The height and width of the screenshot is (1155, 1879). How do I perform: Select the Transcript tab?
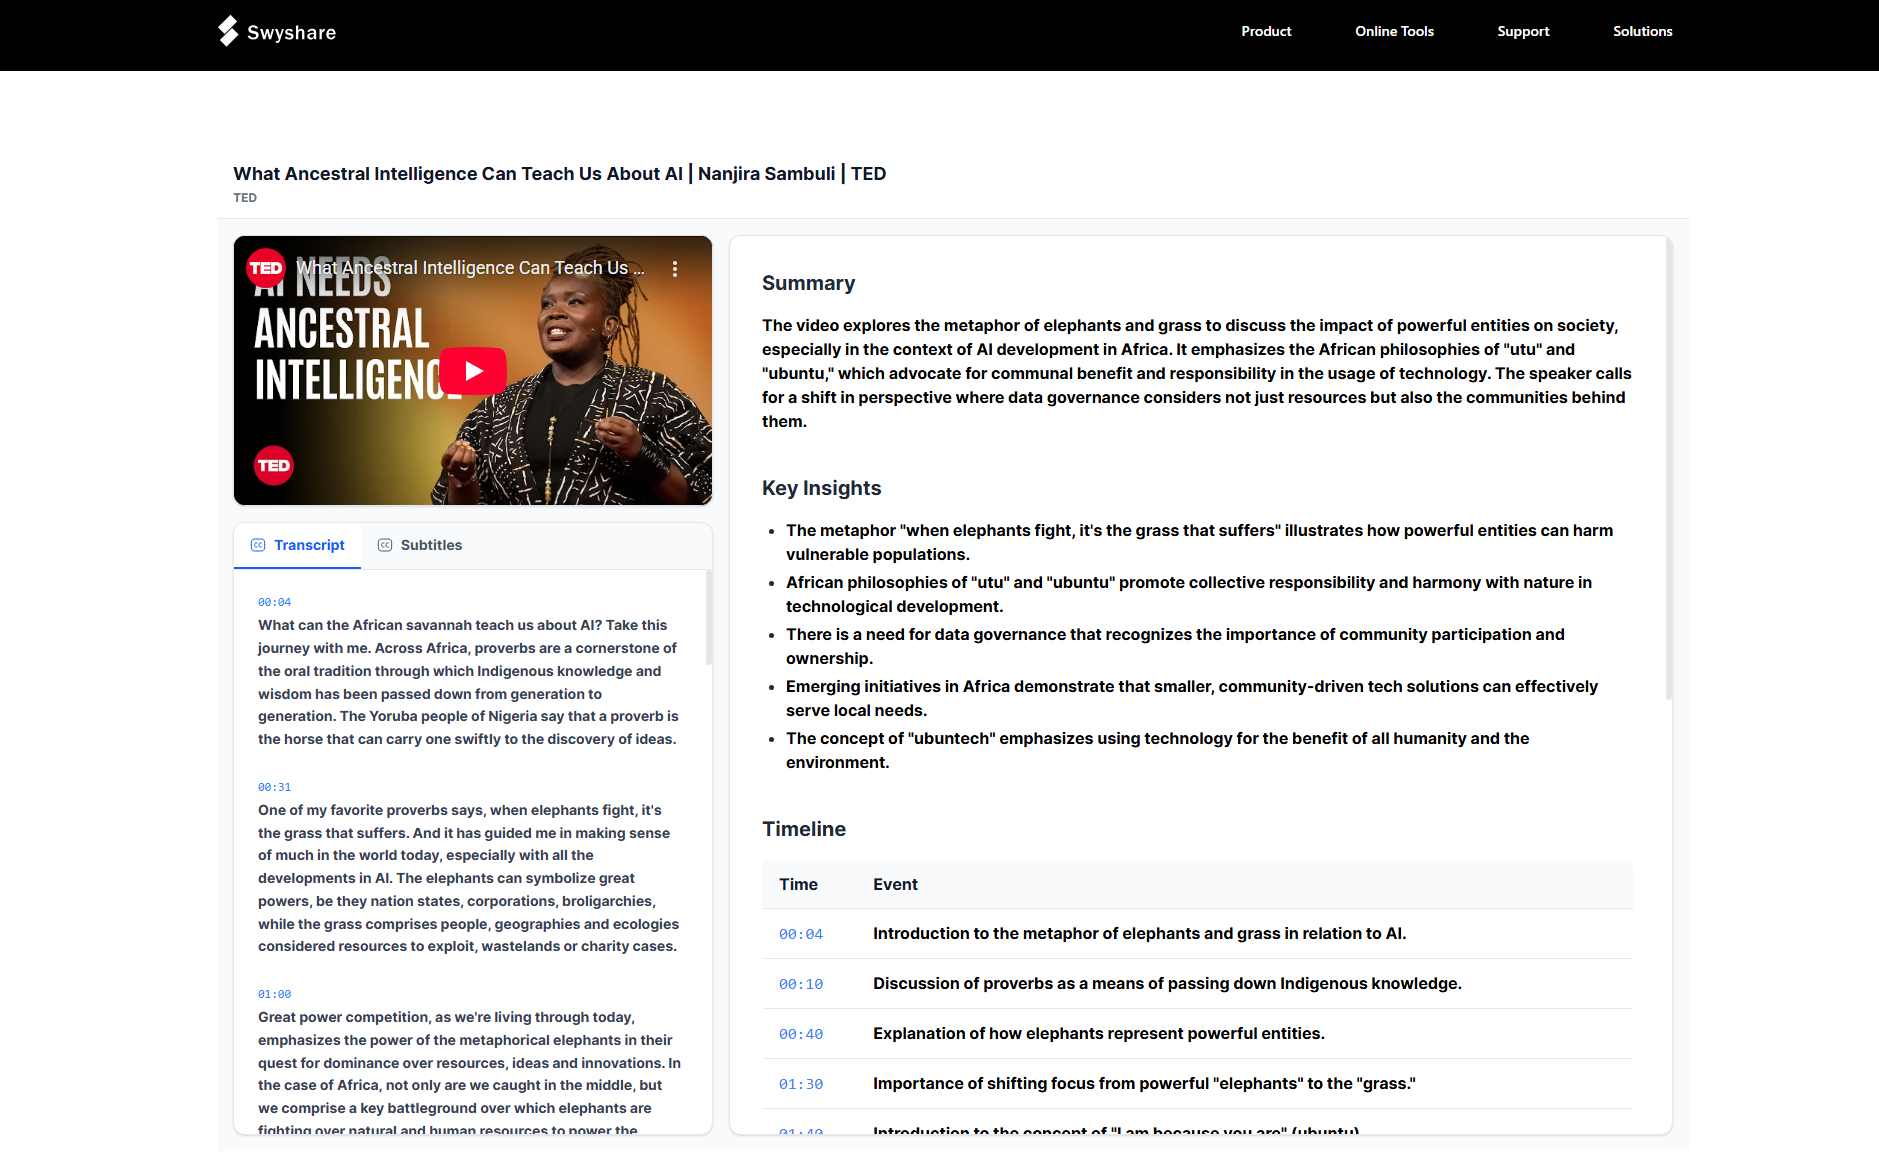(309, 545)
